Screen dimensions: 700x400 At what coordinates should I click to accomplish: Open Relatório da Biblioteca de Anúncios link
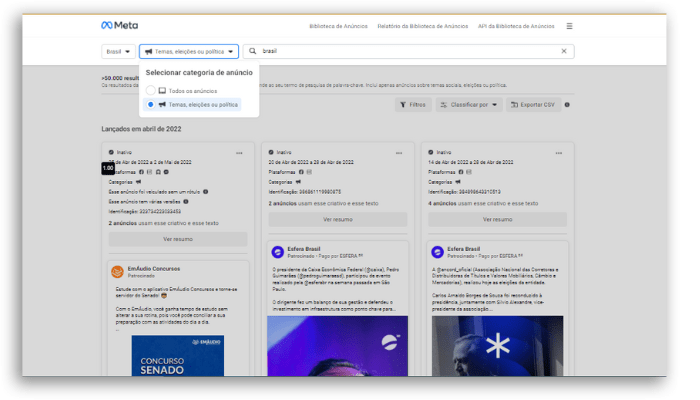(423, 26)
